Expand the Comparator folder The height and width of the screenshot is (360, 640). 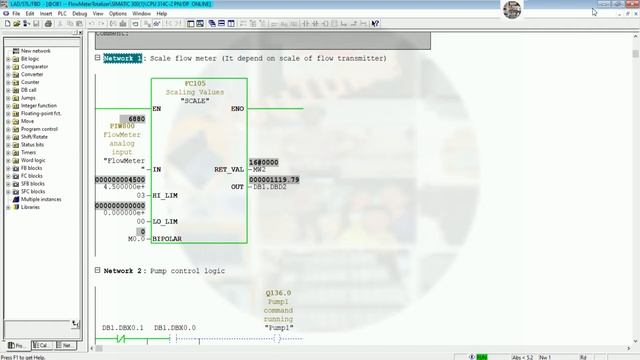(8, 67)
